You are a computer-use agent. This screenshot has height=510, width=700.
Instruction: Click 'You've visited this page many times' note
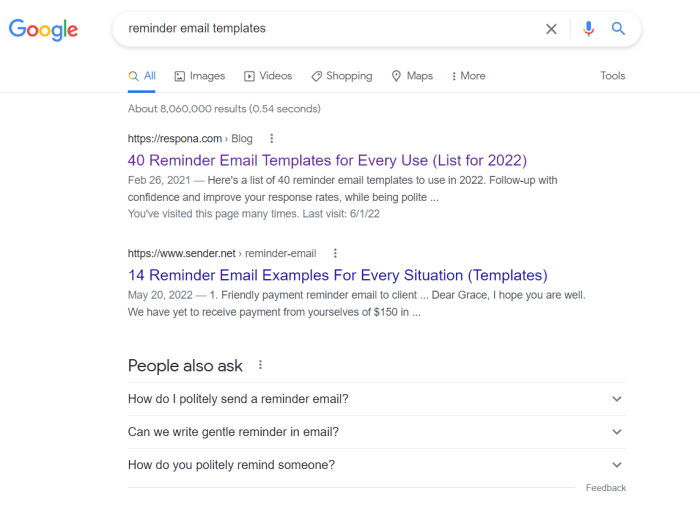click(254, 214)
